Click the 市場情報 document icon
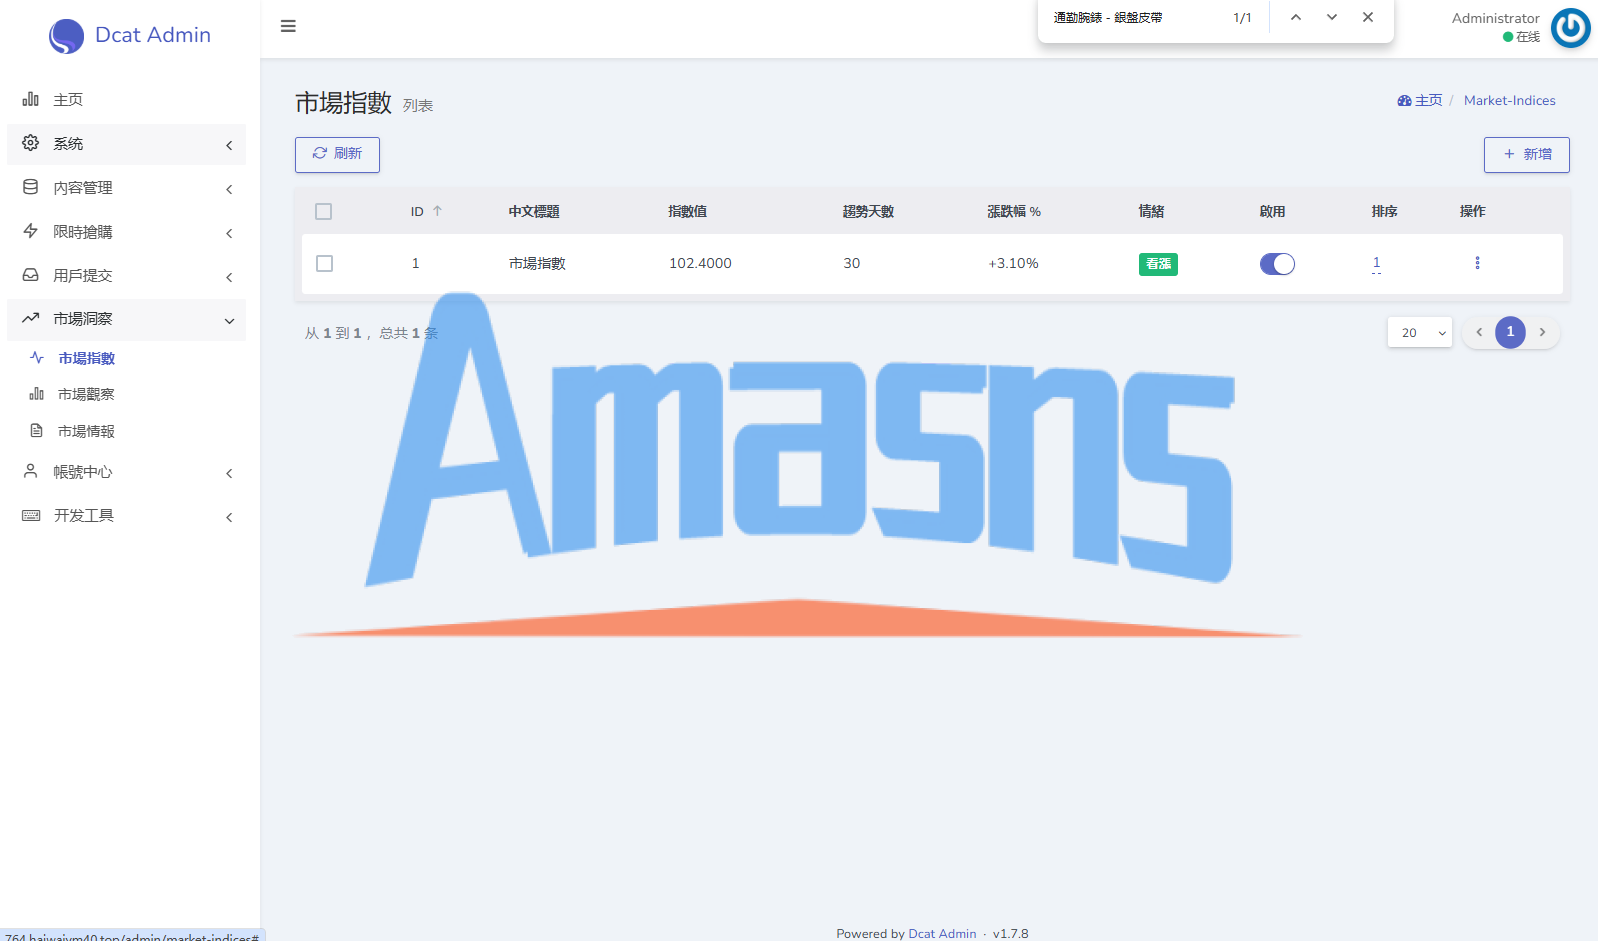The width and height of the screenshot is (1598, 941). [37, 431]
